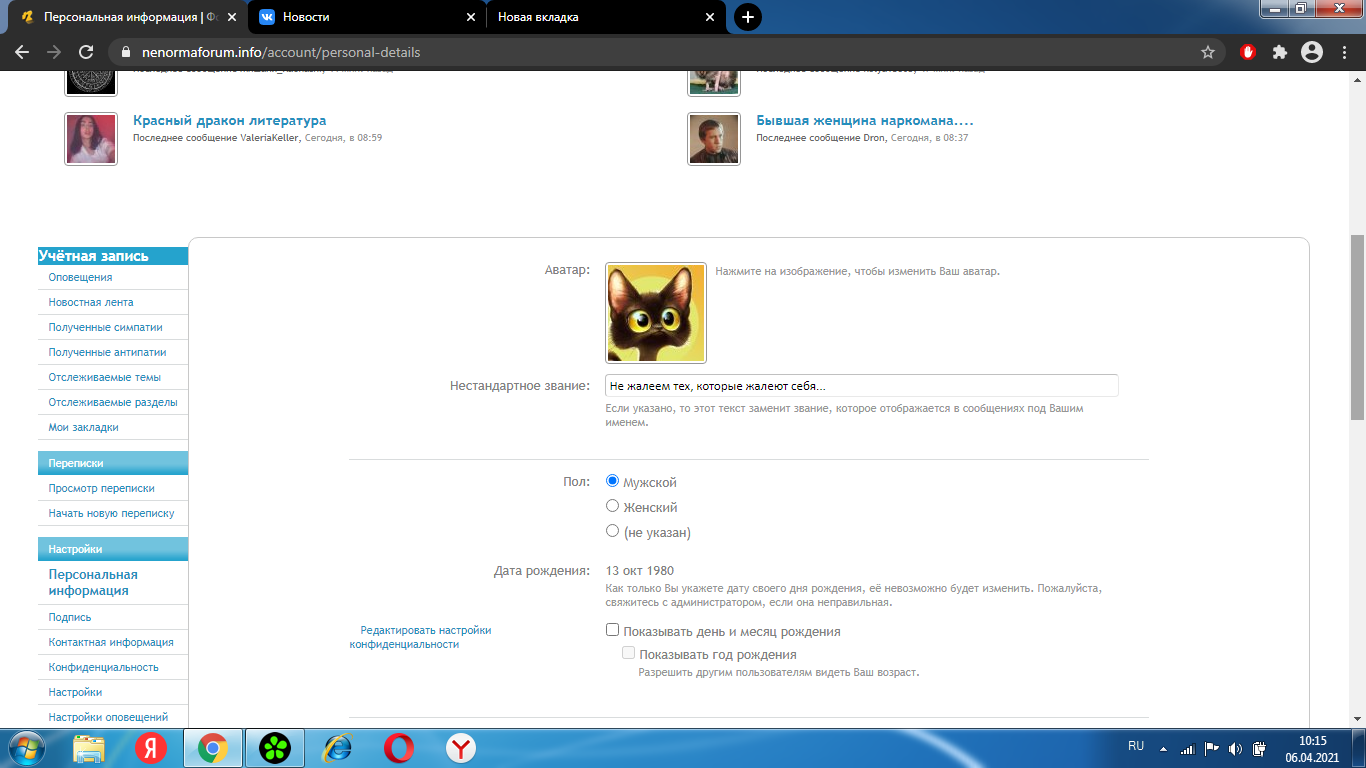Switch to the Новая вкладка tab

600,17
